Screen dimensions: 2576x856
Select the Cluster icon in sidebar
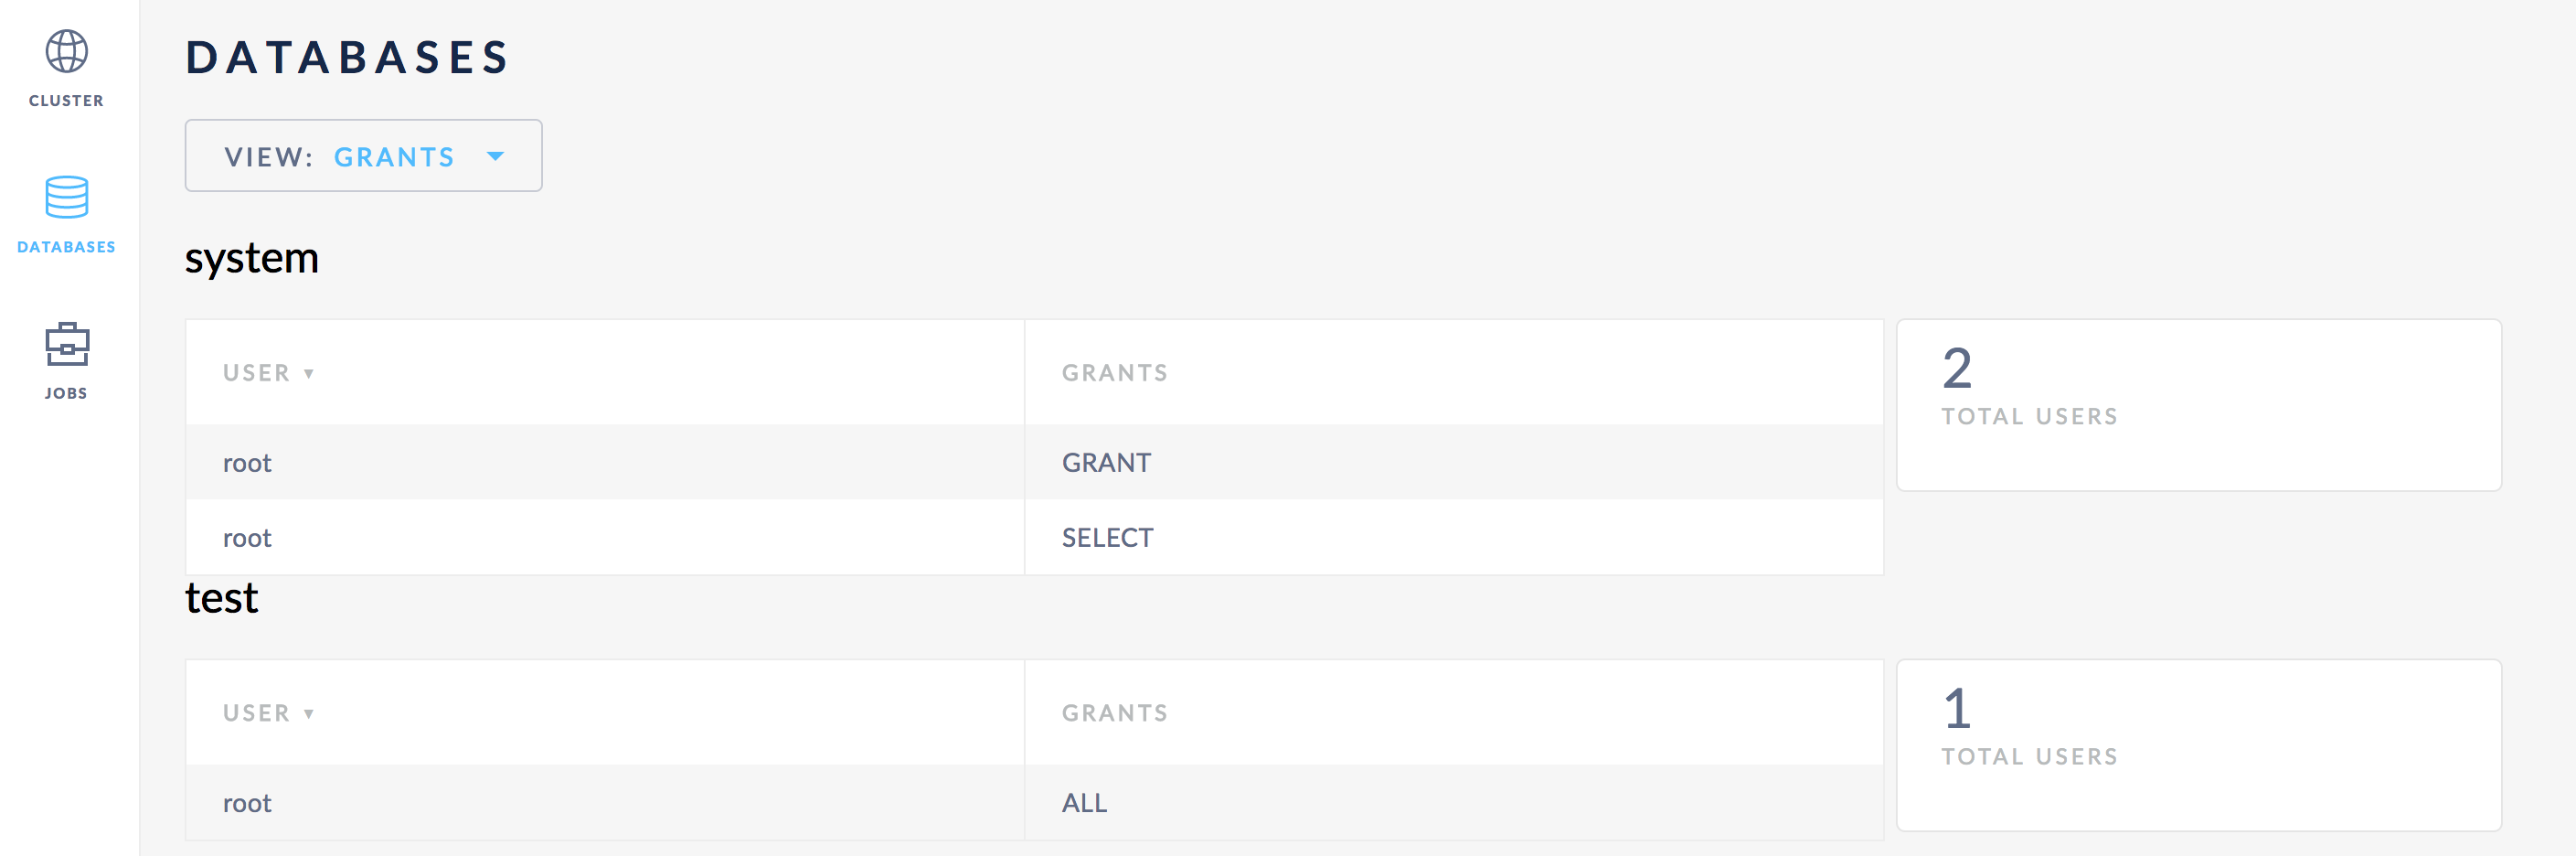click(66, 50)
